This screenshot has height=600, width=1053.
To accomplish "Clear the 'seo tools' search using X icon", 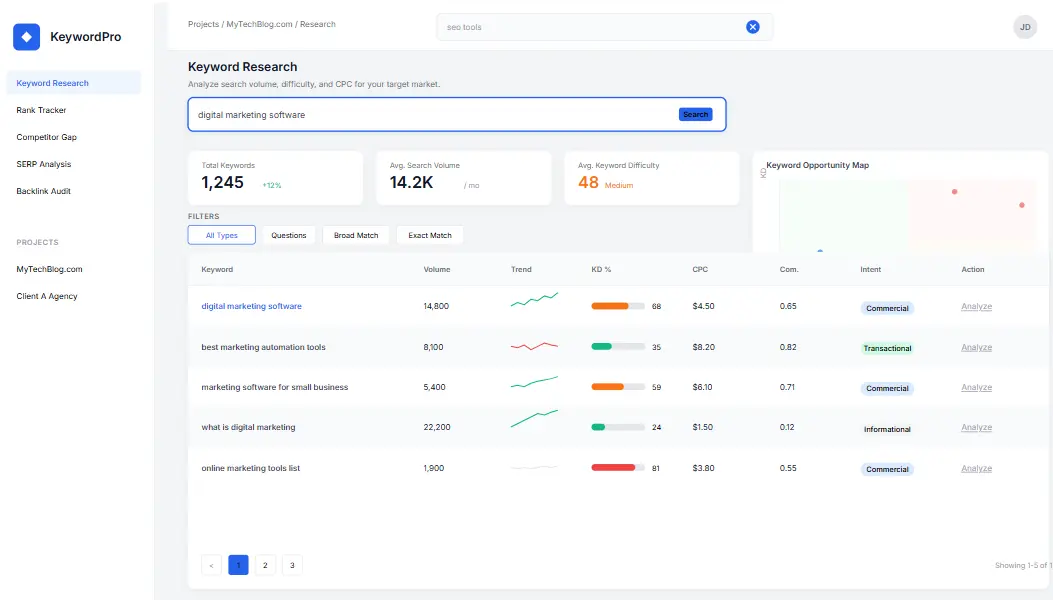I will click(x=753, y=27).
